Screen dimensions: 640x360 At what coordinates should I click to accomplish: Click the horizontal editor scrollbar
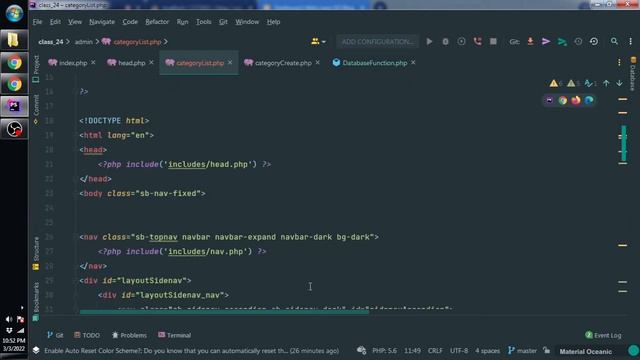[224, 312]
